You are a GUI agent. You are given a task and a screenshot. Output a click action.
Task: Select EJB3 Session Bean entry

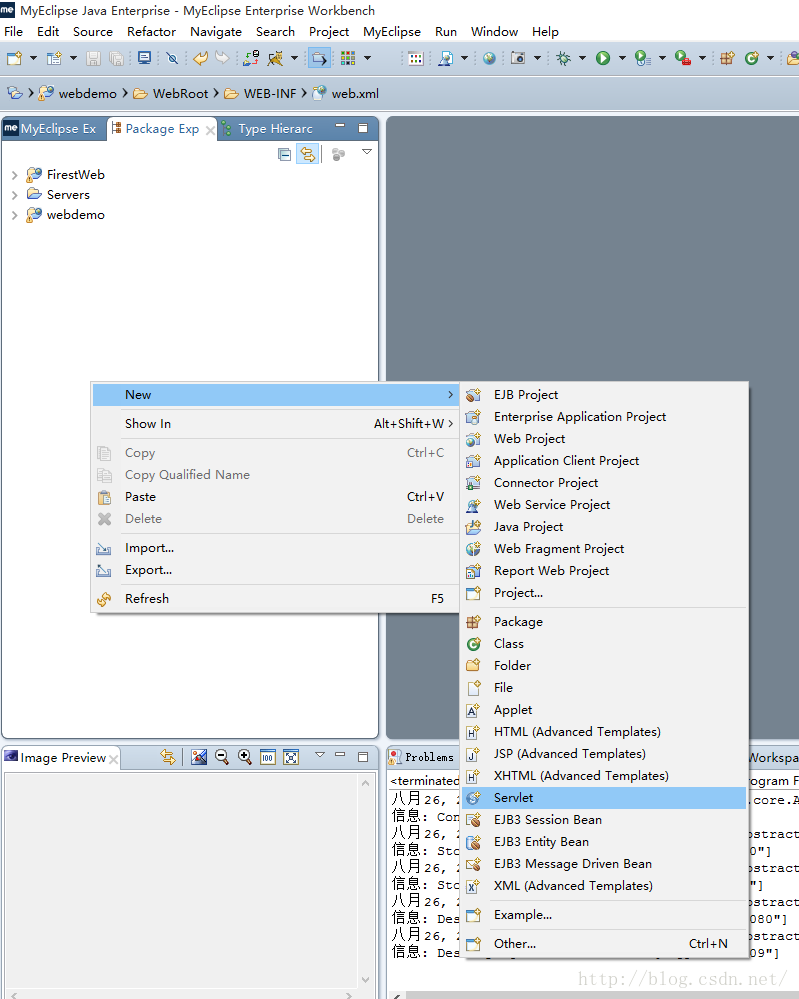604,819
